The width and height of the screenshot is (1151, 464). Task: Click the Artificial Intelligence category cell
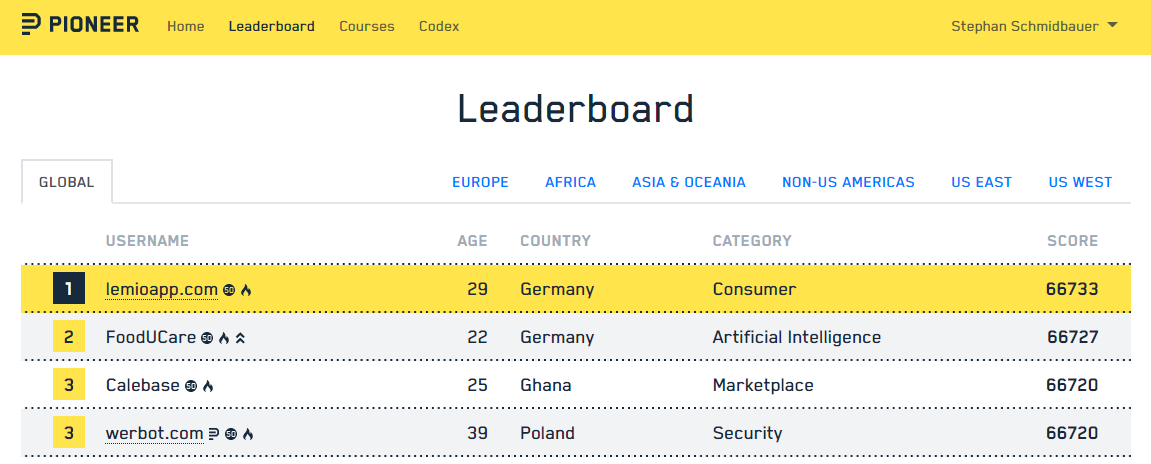(x=796, y=338)
